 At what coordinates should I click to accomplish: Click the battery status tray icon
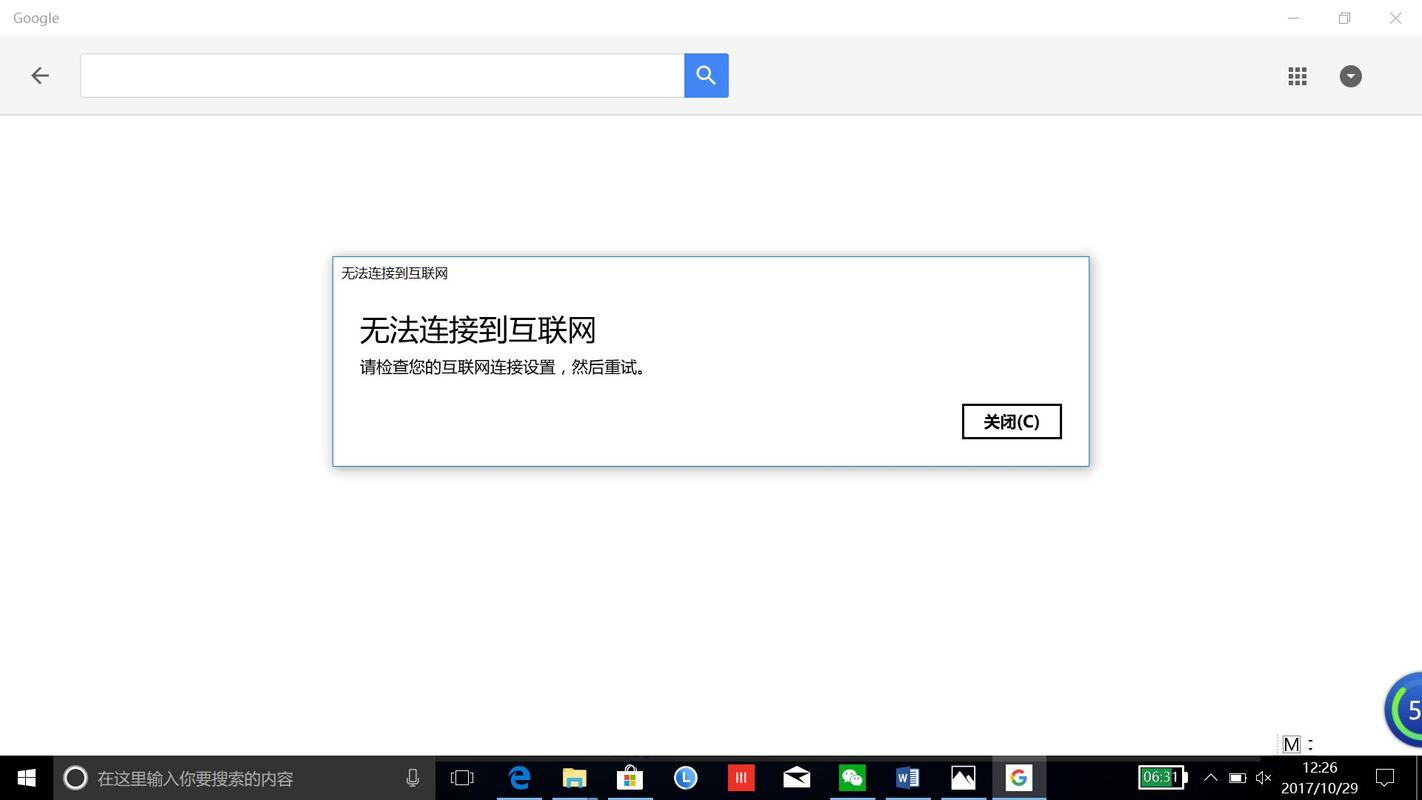point(1237,778)
